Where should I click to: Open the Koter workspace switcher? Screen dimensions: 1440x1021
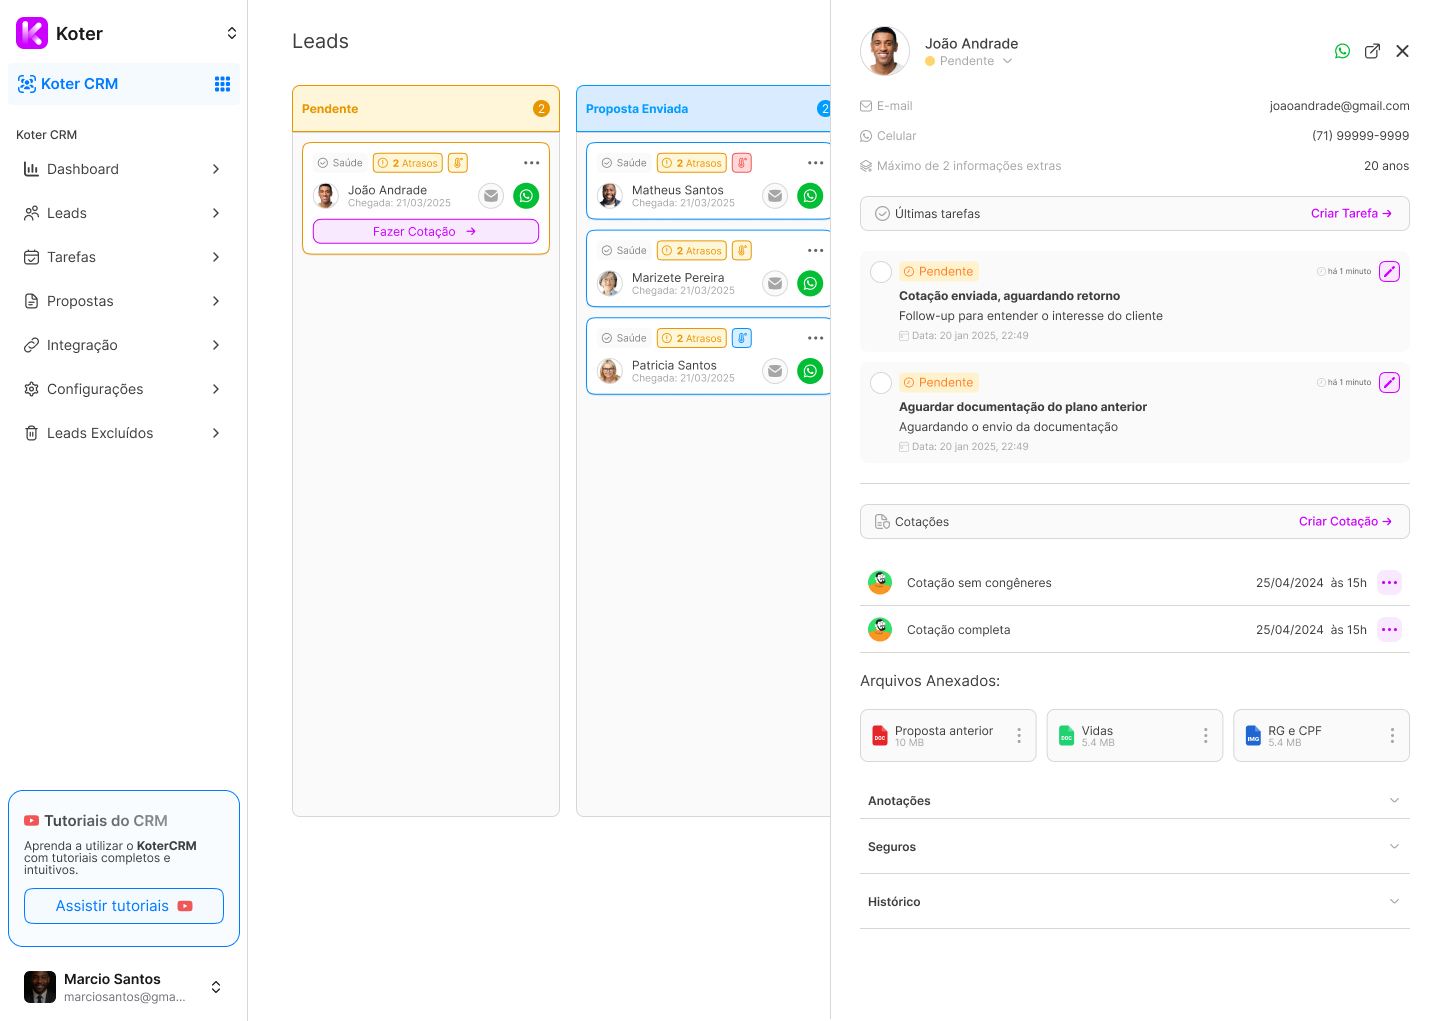231,33
